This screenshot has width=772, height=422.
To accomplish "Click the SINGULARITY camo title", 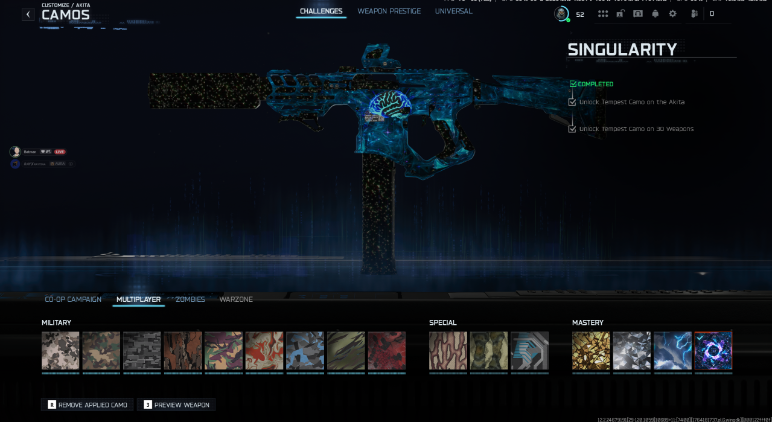I will click(x=622, y=49).
